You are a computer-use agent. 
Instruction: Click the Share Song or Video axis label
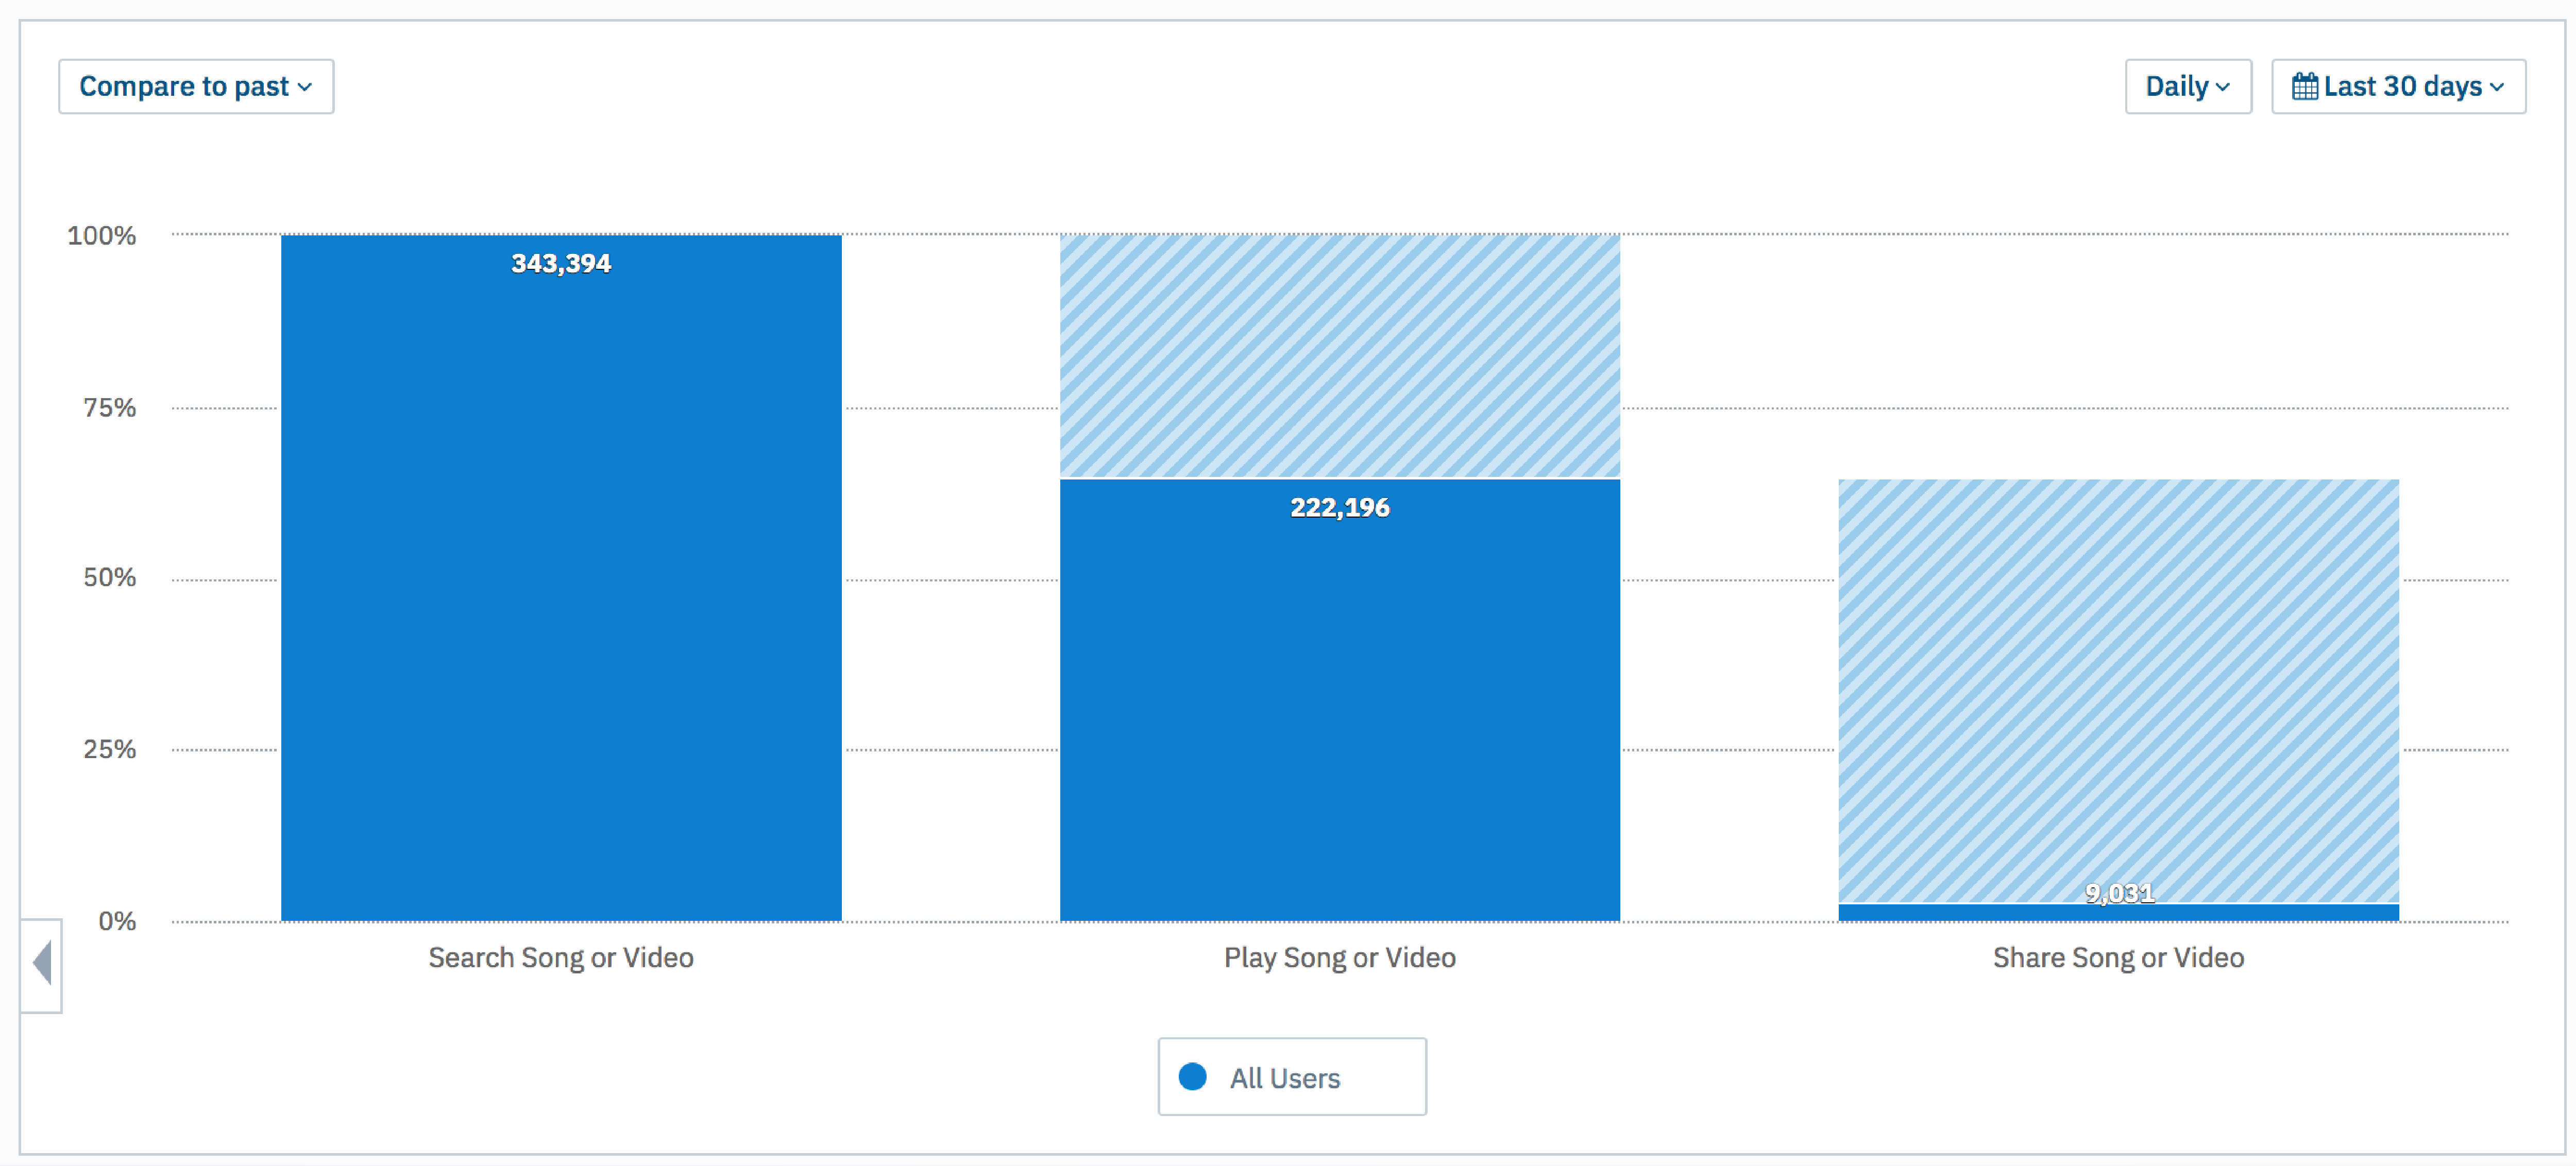[x=2118, y=958]
